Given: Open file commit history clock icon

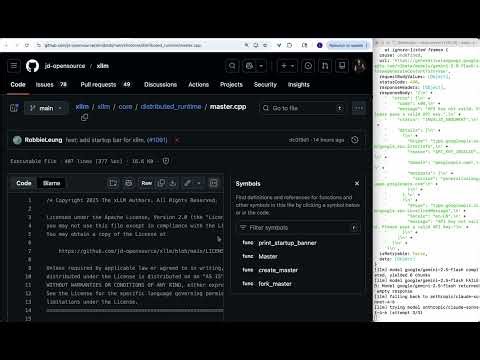Looking at the screenshot, I should pyautogui.click(x=355, y=140).
